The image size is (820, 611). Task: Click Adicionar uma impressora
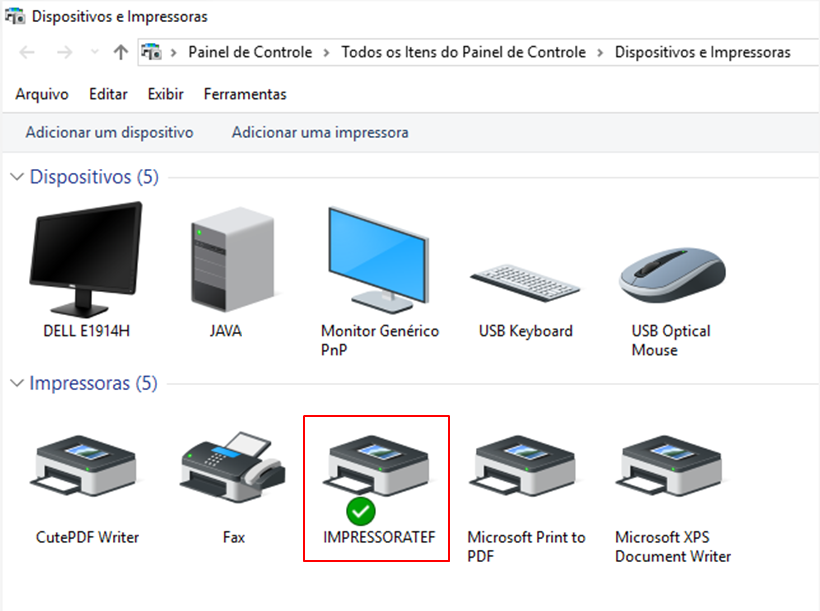tap(320, 132)
